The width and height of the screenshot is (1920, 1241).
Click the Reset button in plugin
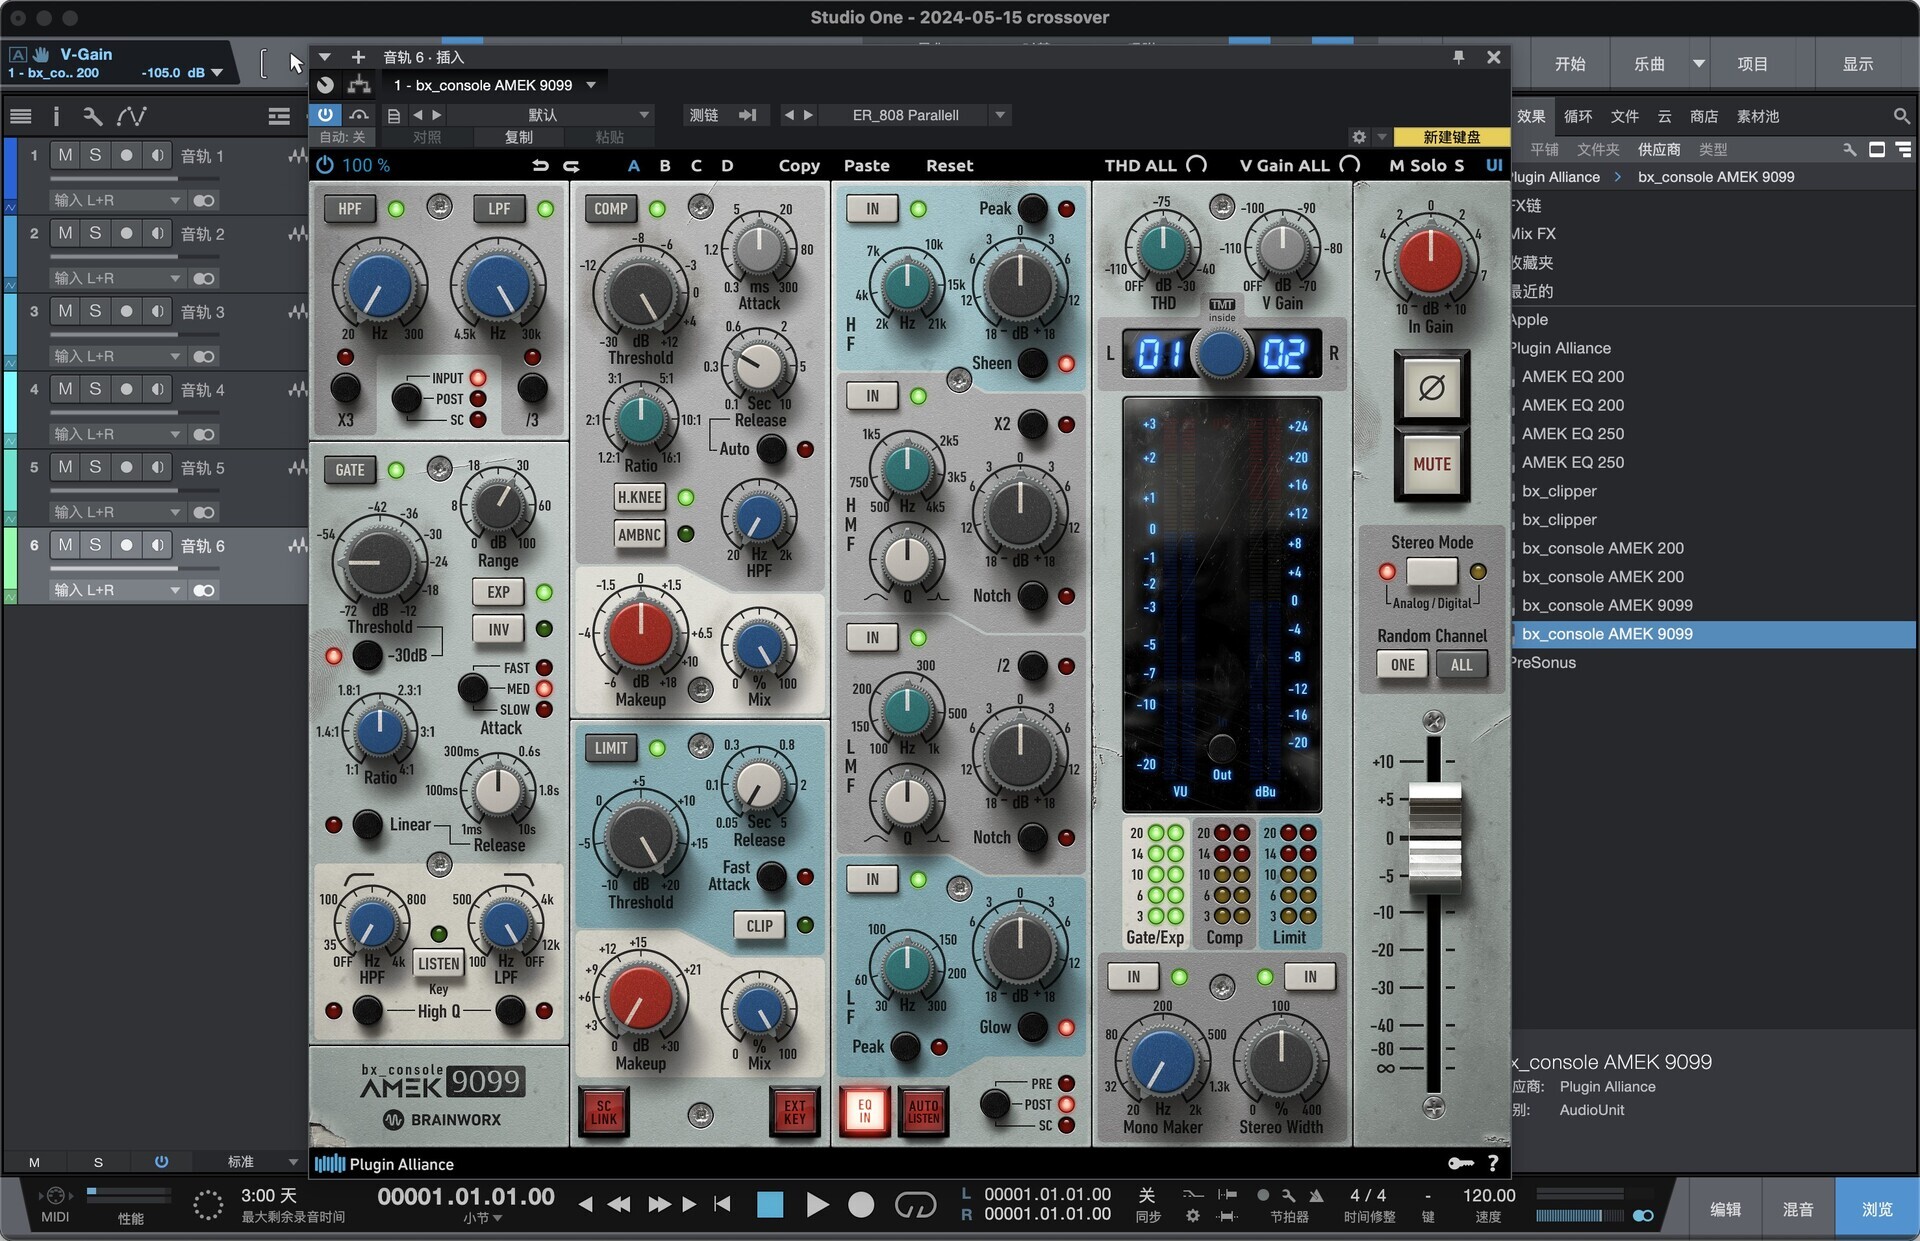pyautogui.click(x=949, y=165)
